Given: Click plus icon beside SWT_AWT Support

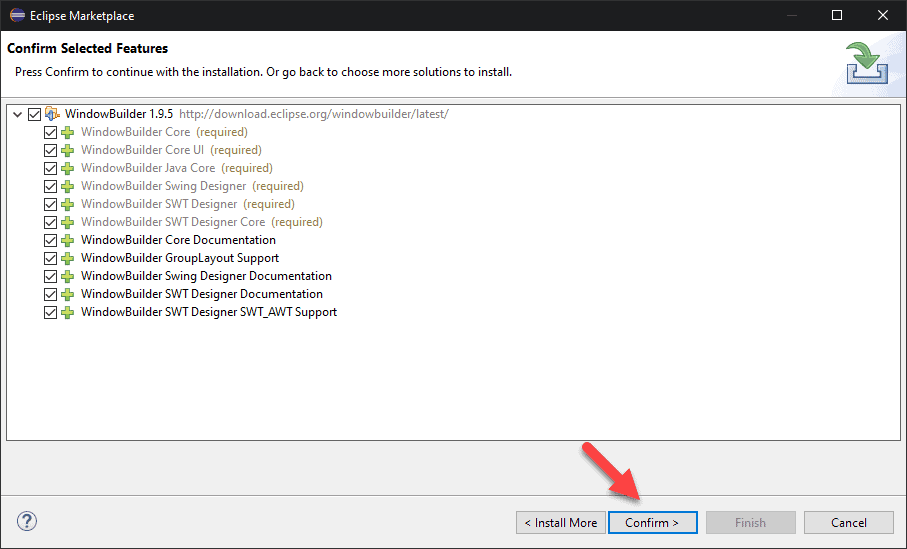Looking at the screenshot, I should (x=68, y=312).
